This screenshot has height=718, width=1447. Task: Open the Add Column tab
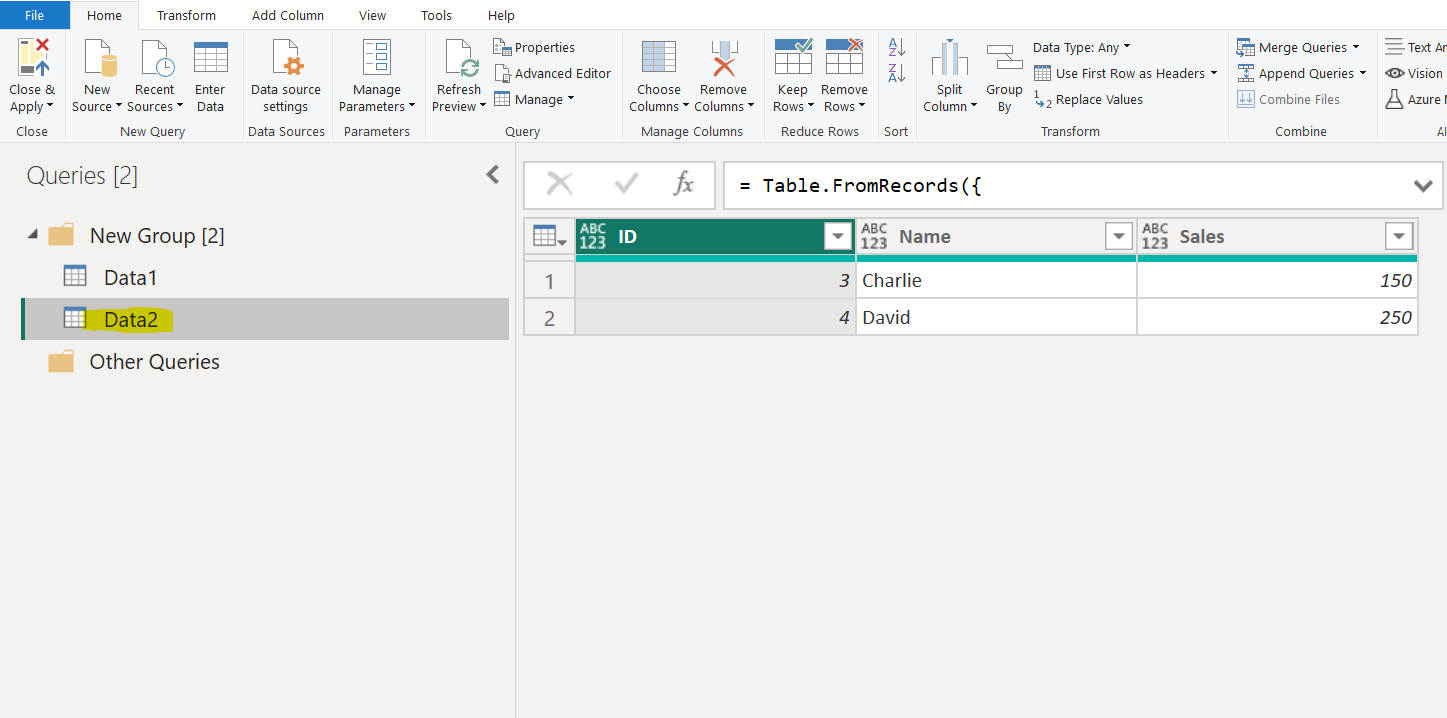[x=288, y=15]
